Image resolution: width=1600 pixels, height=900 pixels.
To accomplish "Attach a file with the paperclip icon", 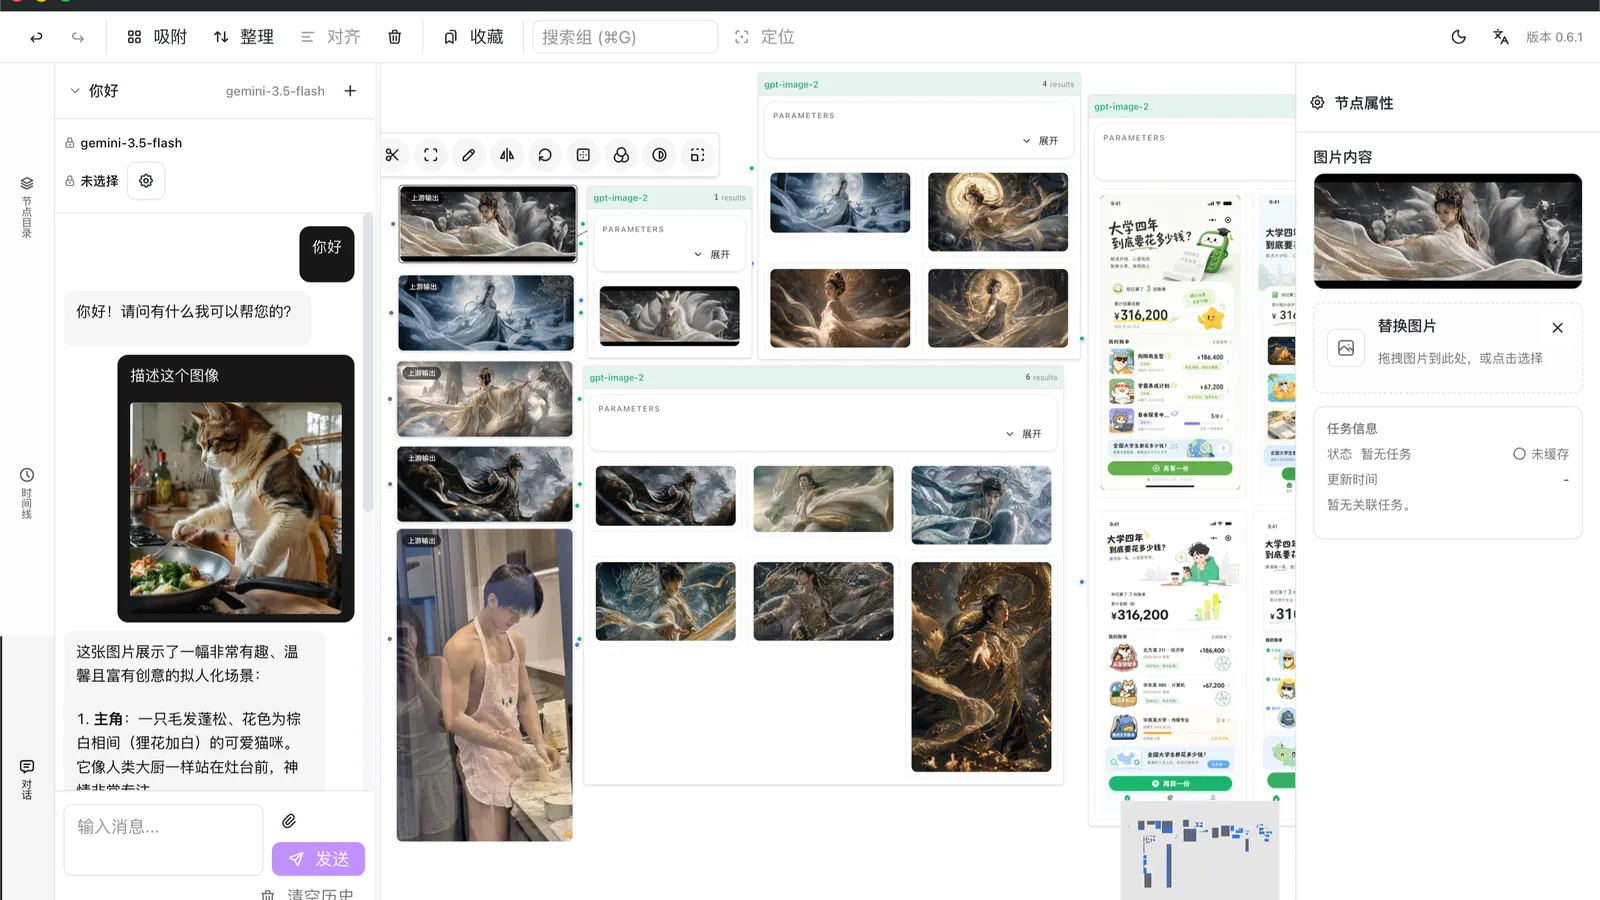I will [x=289, y=821].
